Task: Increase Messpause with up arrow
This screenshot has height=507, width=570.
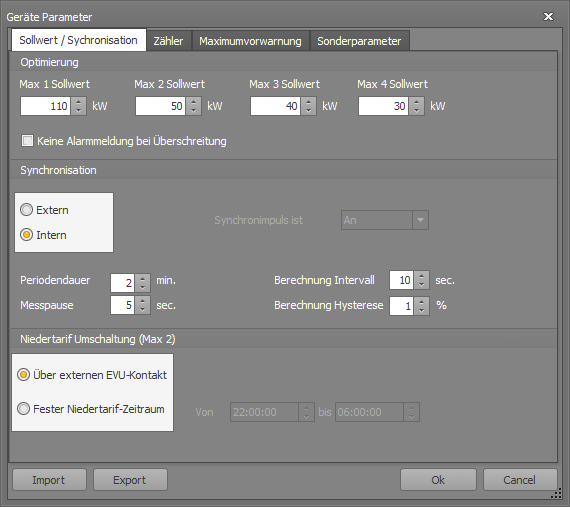Action: coord(142,301)
